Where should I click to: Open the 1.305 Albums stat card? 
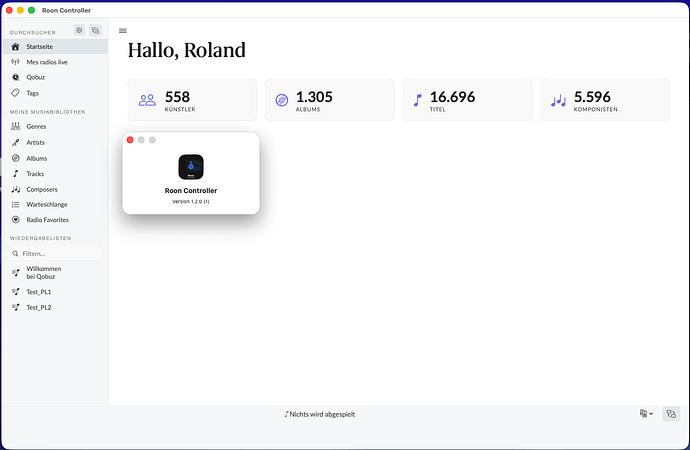[x=330, y=100]
